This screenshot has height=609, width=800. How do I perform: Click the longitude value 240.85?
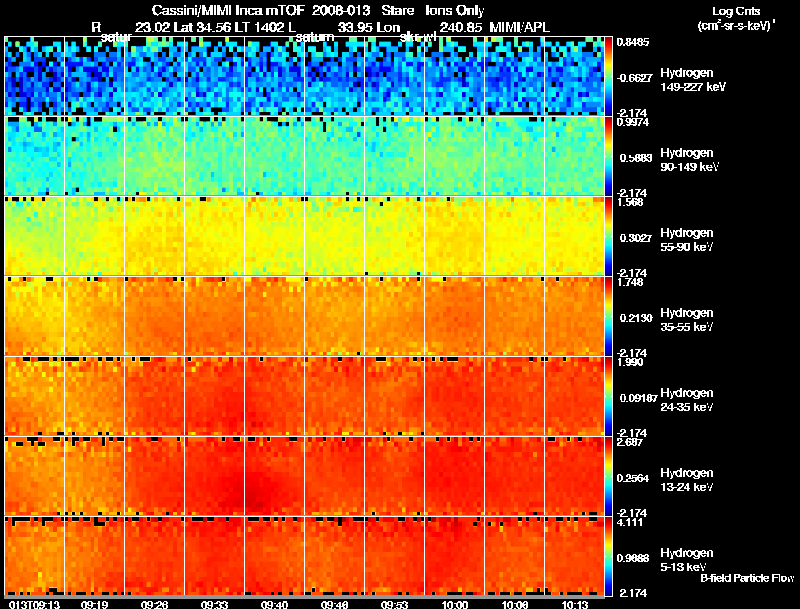click(460, 27)
